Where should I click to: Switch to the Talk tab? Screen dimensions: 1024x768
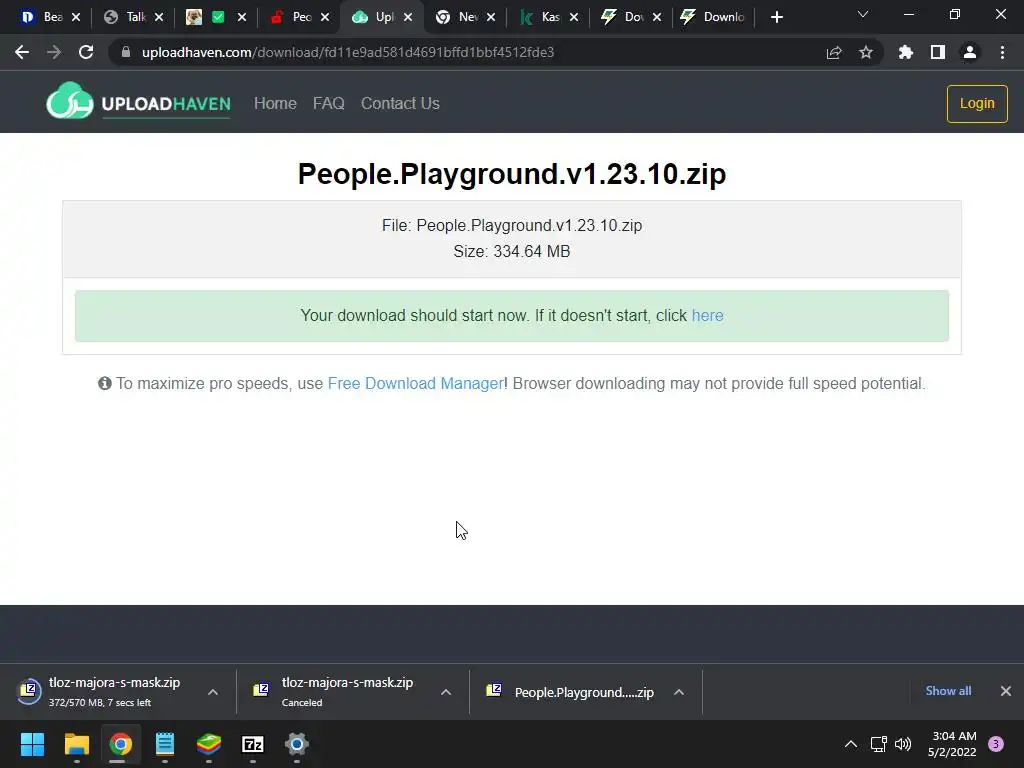pos(127,17)
